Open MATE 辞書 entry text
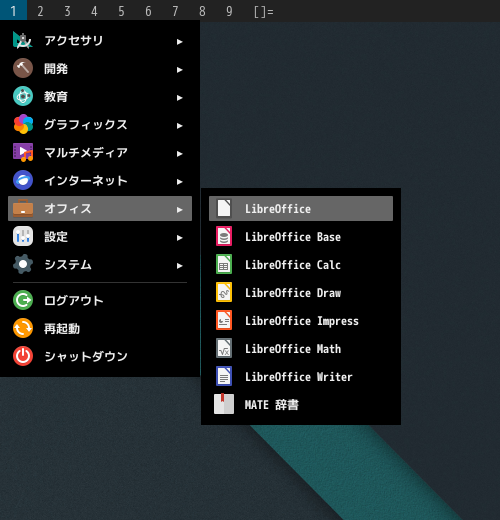 [x=272, y=405]
